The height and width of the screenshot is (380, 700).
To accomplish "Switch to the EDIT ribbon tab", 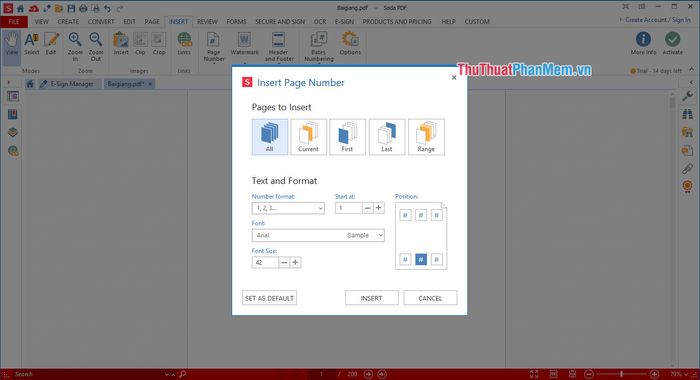I will 129,21.
